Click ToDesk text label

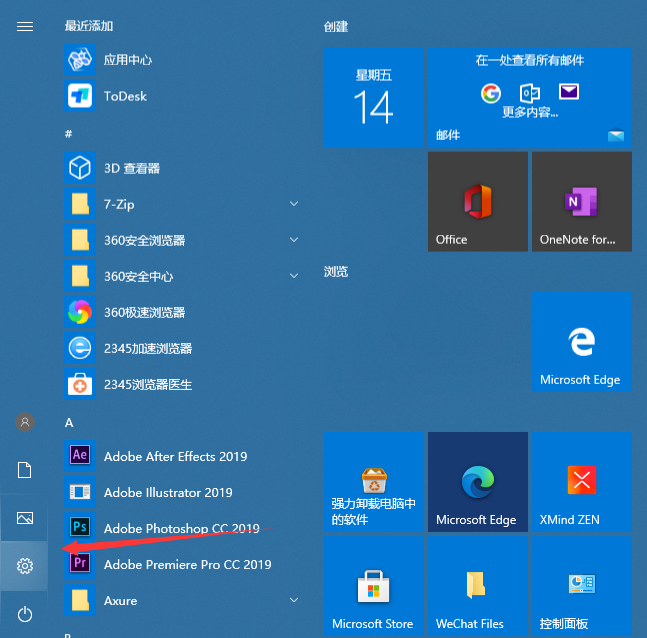click(x=125, y=96)
